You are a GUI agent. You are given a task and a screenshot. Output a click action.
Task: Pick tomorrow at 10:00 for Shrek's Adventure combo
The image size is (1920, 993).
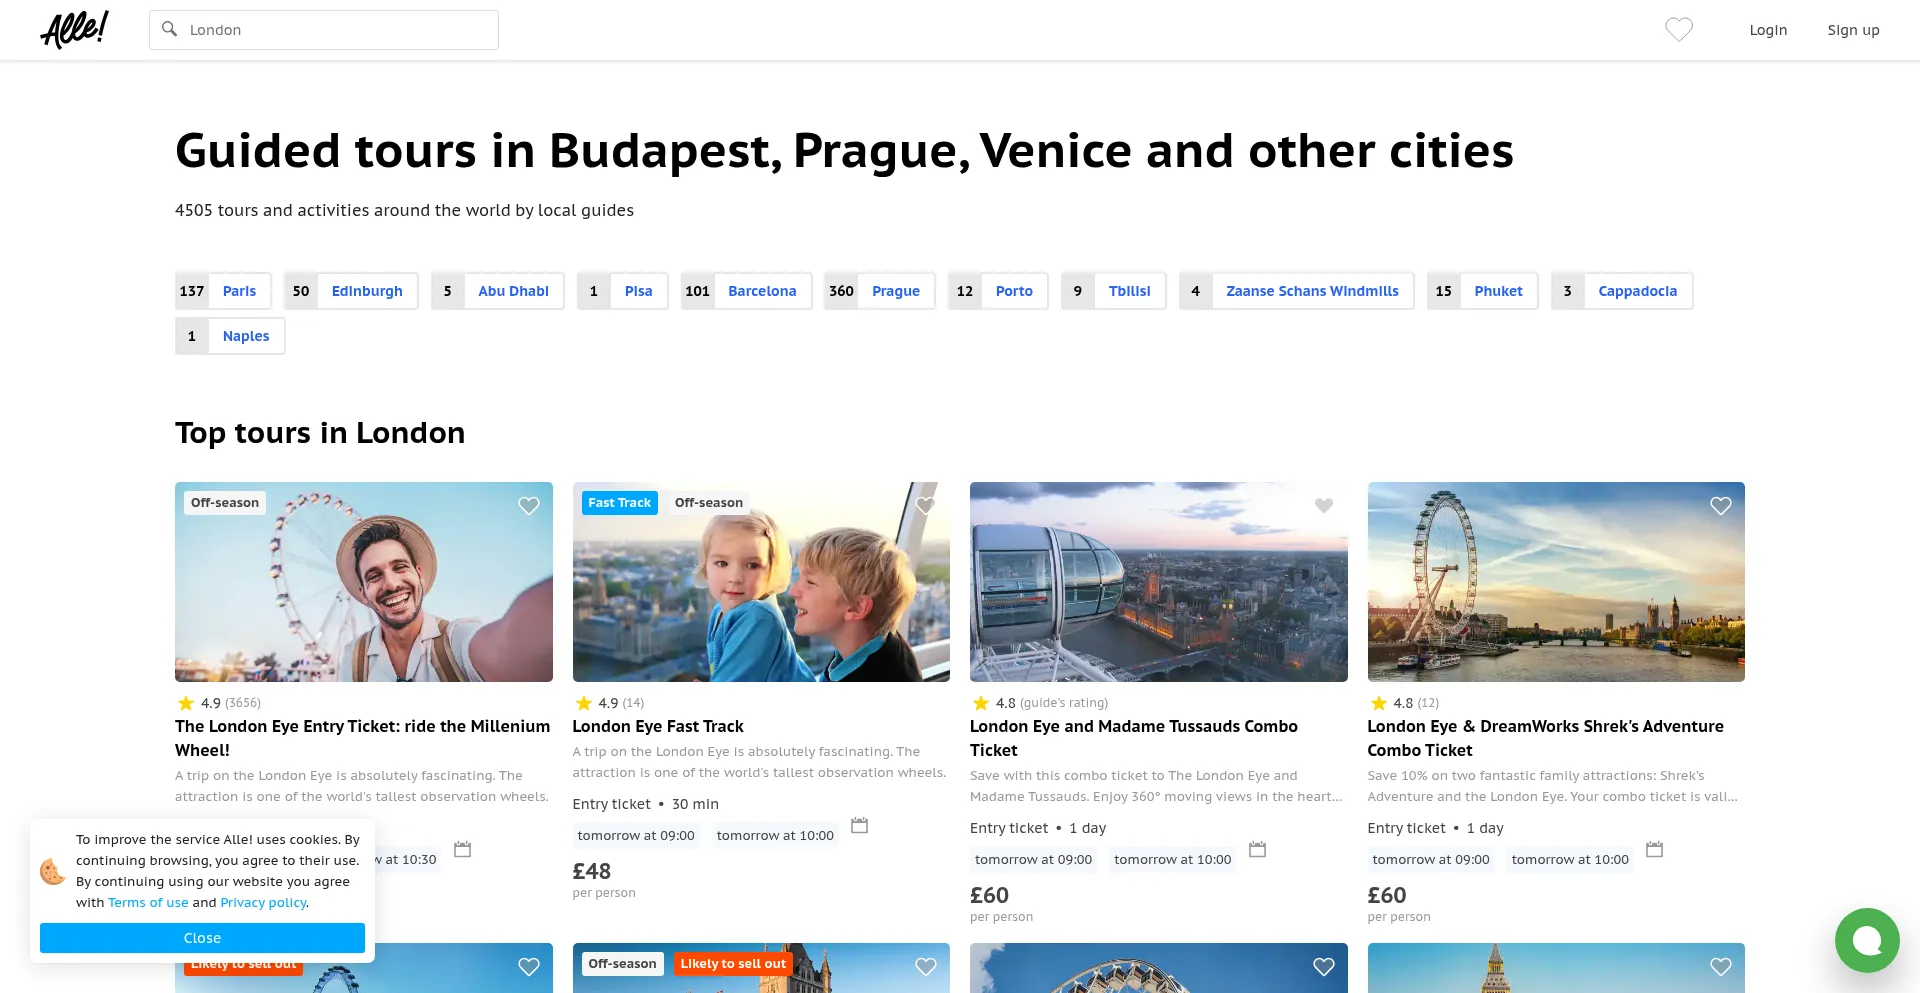tap(1570, 859)
